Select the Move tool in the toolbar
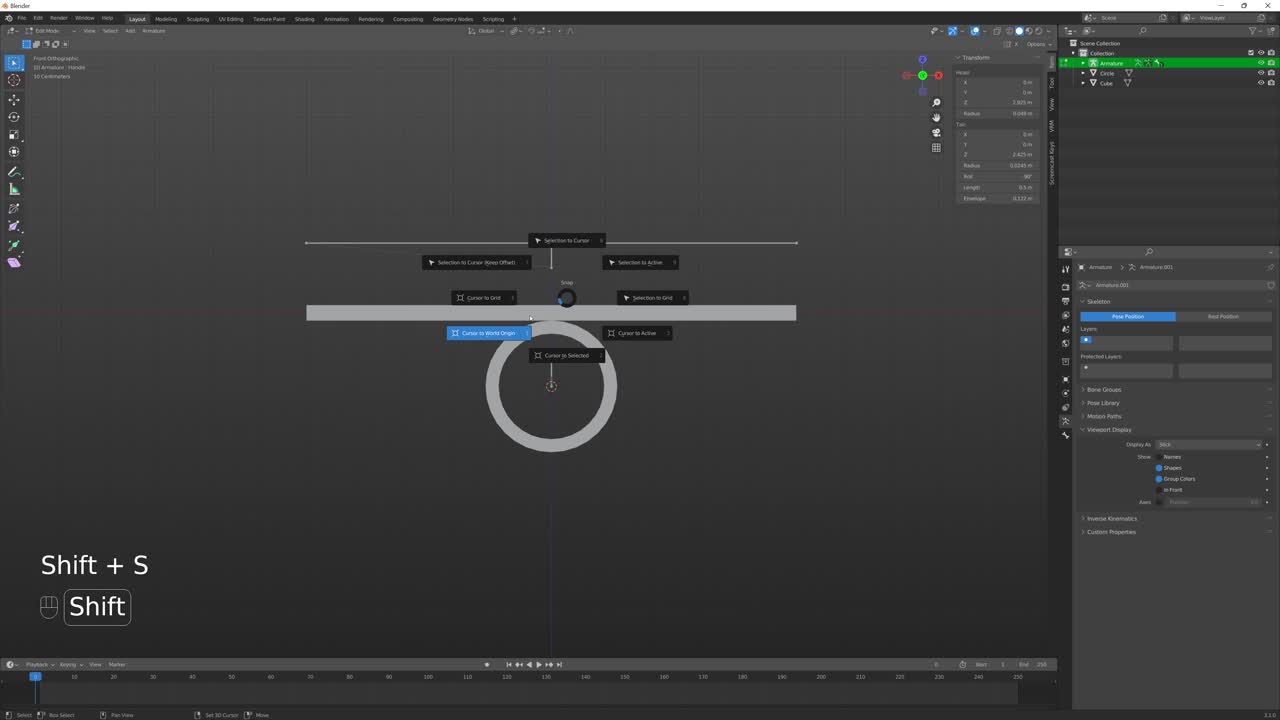 coord(14,100)
